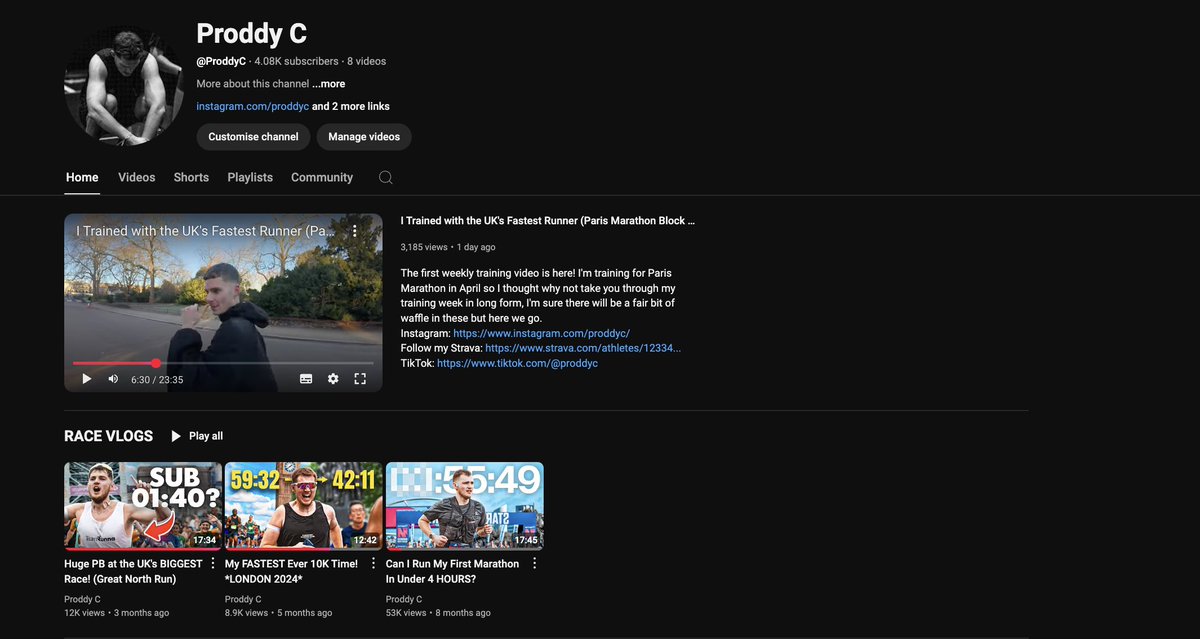This screenshot has height=639, width=1200.
Task: Open the Instagram link in the description
Action: [541, 333]
